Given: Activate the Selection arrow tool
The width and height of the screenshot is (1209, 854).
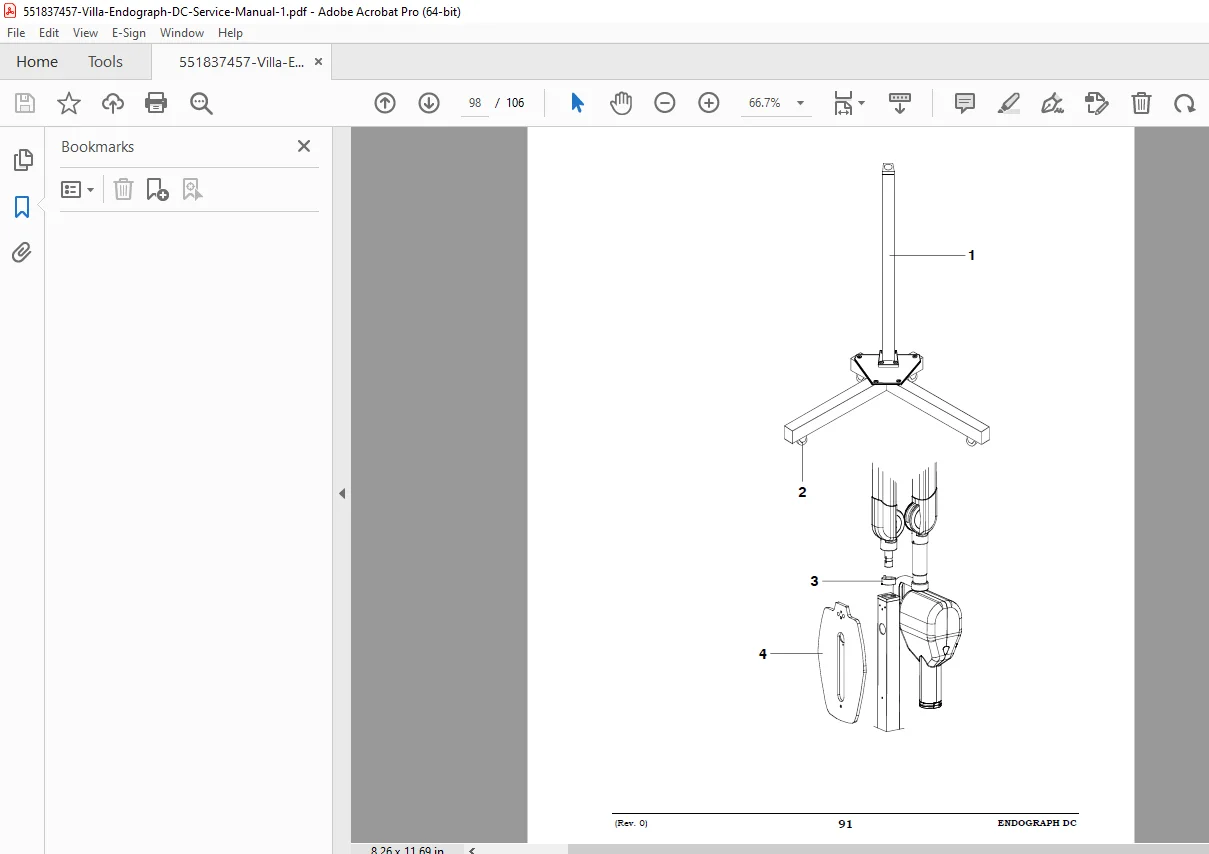Looking at the screenshot, I should pos(577,103).
